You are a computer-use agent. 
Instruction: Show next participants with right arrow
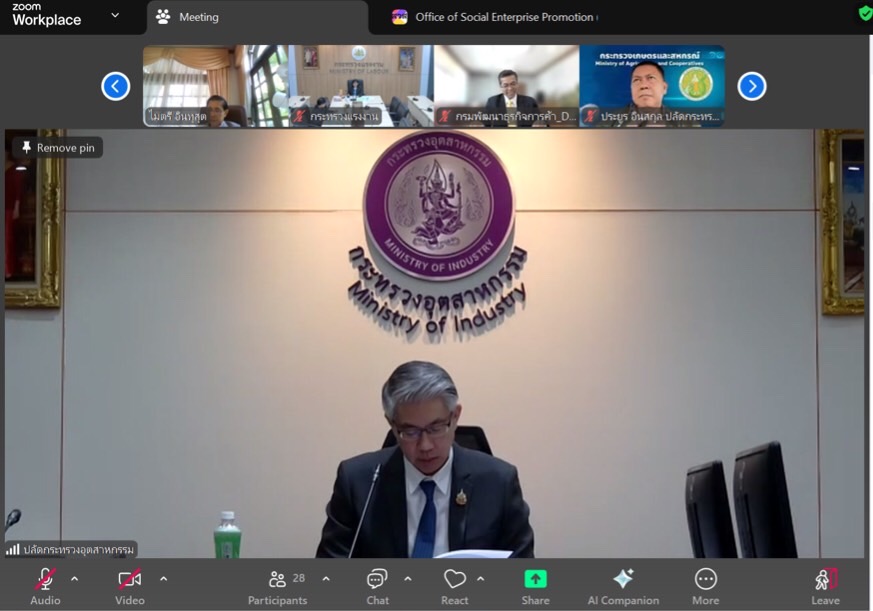tap(752, 86)
